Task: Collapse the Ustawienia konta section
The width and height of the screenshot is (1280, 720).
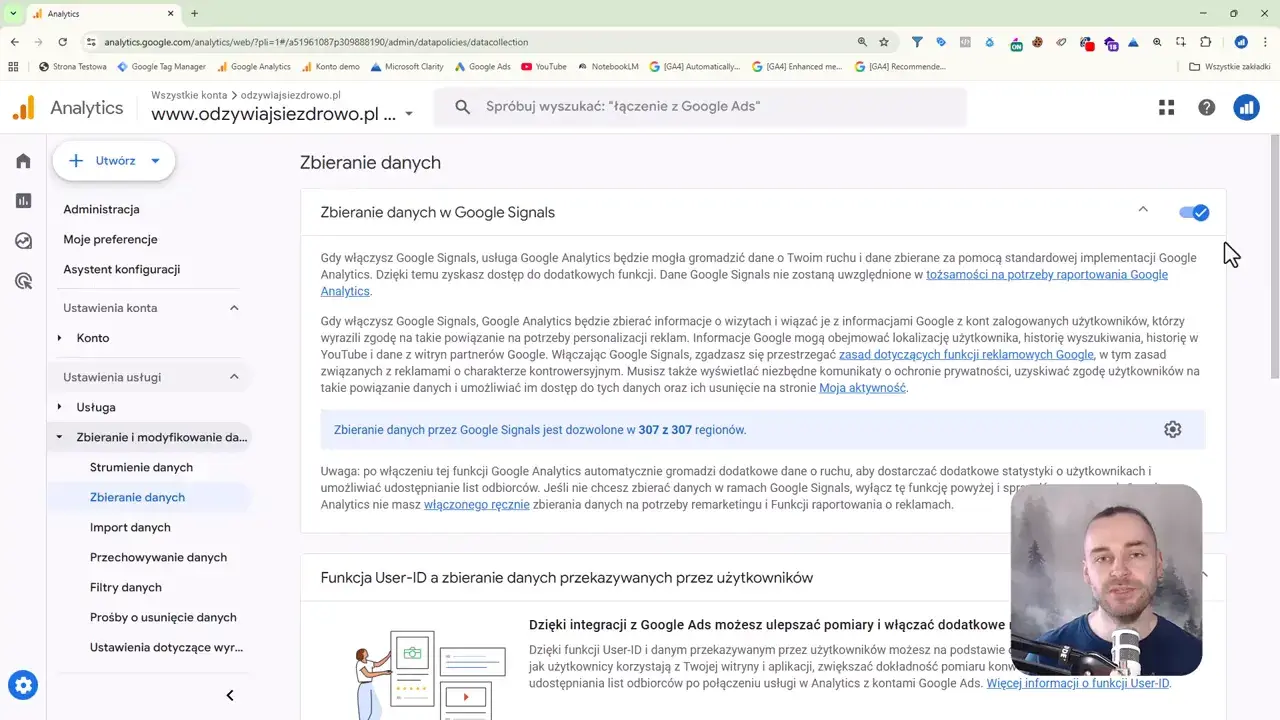Action: [234, 308]
